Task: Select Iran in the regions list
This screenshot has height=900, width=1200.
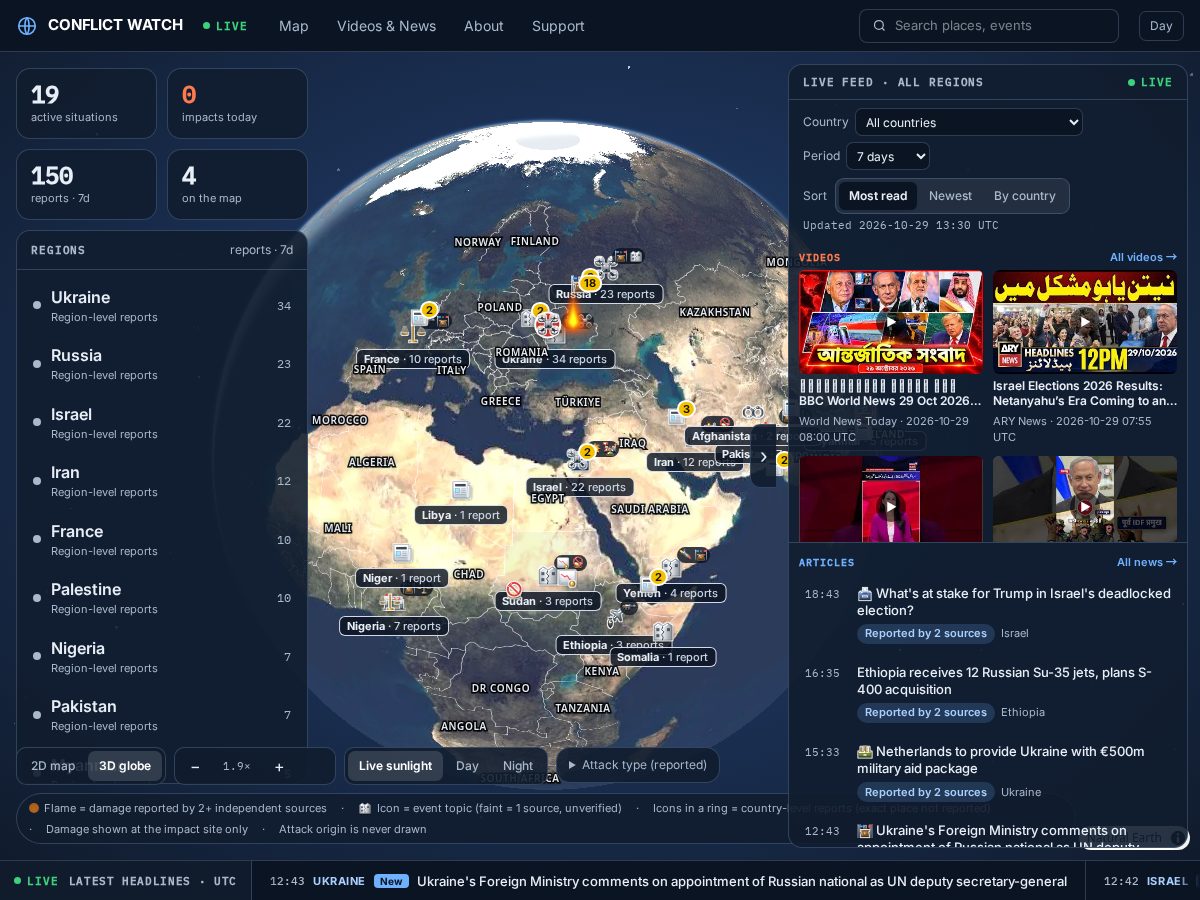Action: point(161,482)
